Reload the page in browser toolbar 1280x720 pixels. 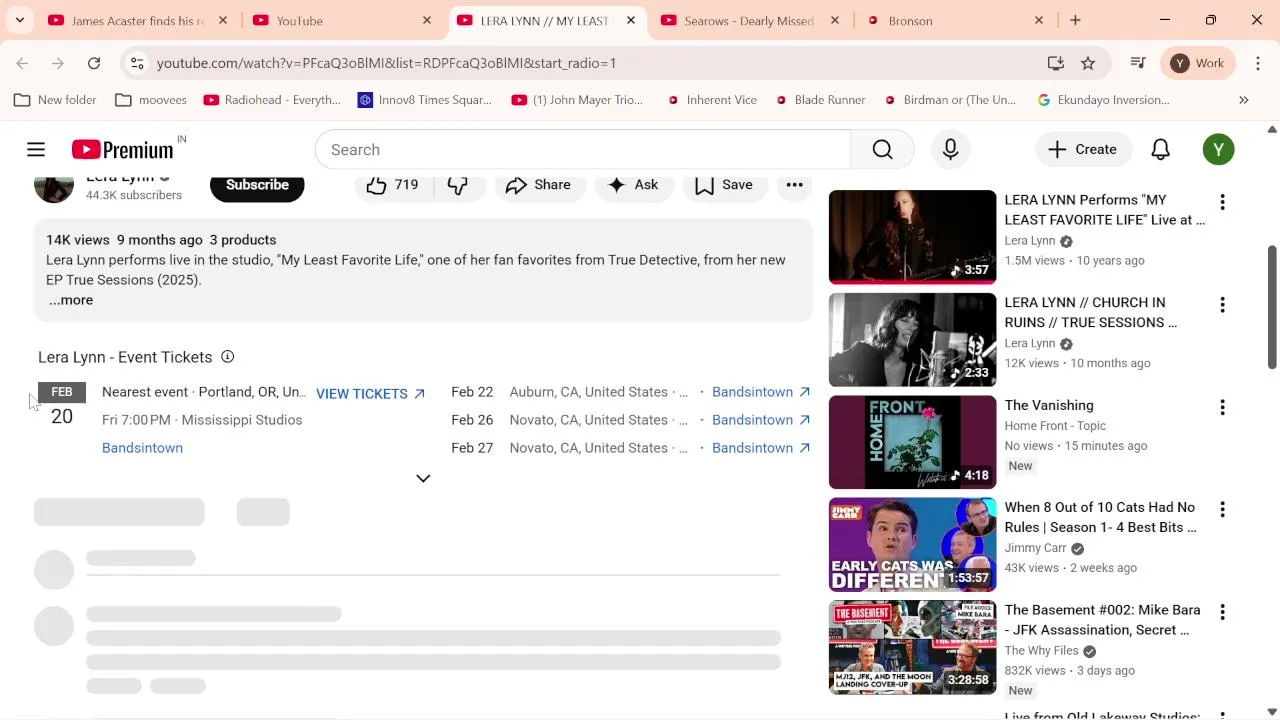pyautogui.click(x=94, y=63)
